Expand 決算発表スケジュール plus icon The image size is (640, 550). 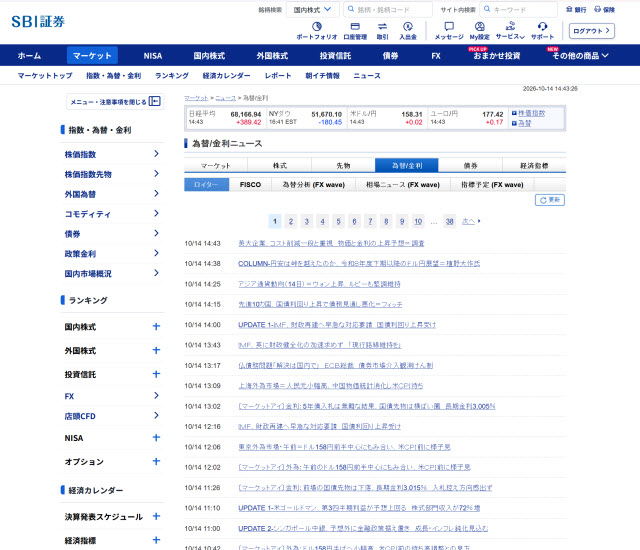pyautogui.click(x=156, y=516)
